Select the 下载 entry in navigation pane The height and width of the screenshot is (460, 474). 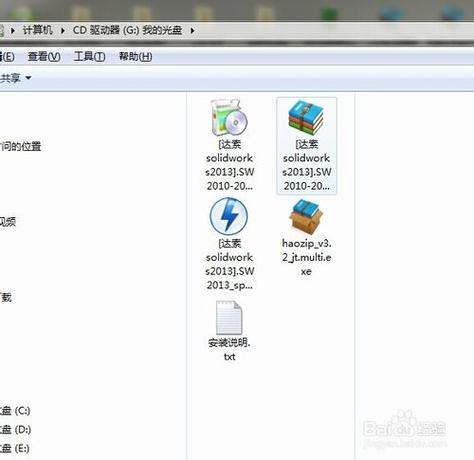[x=6, y=297]
